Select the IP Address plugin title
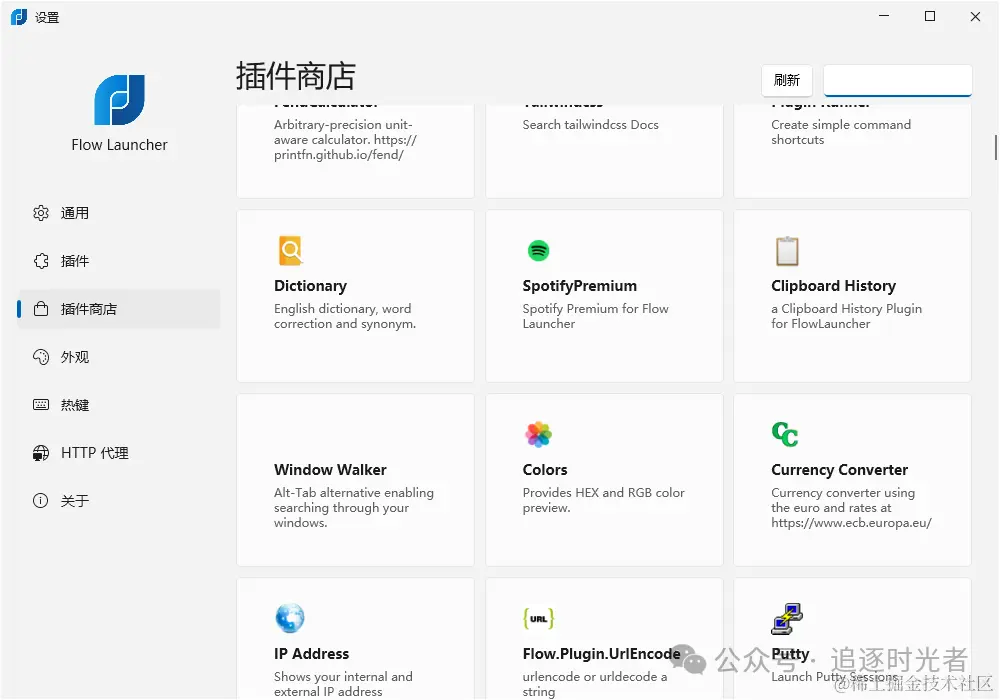1000x700 pixels. click(x=311, y=653)
